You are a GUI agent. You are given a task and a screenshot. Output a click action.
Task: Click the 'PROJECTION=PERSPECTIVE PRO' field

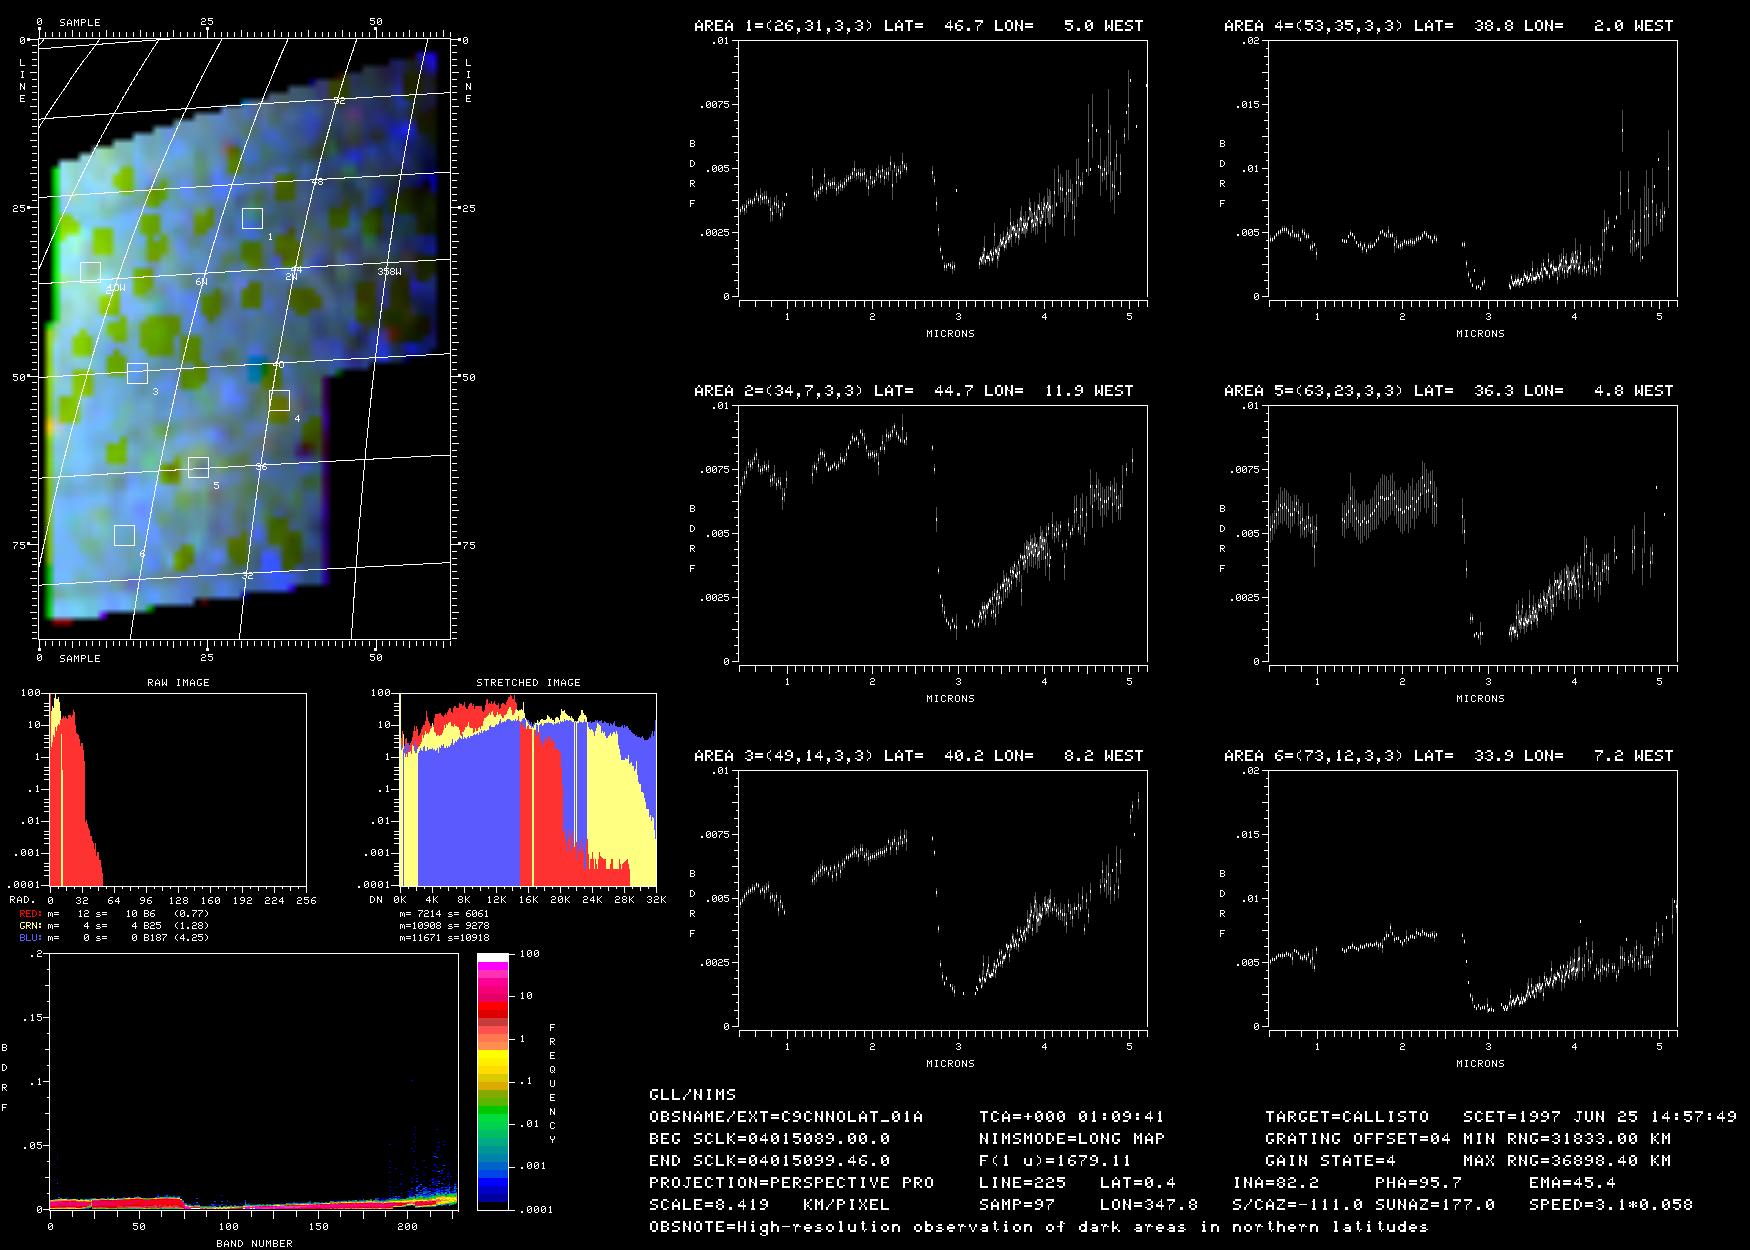pos(792,1183)
